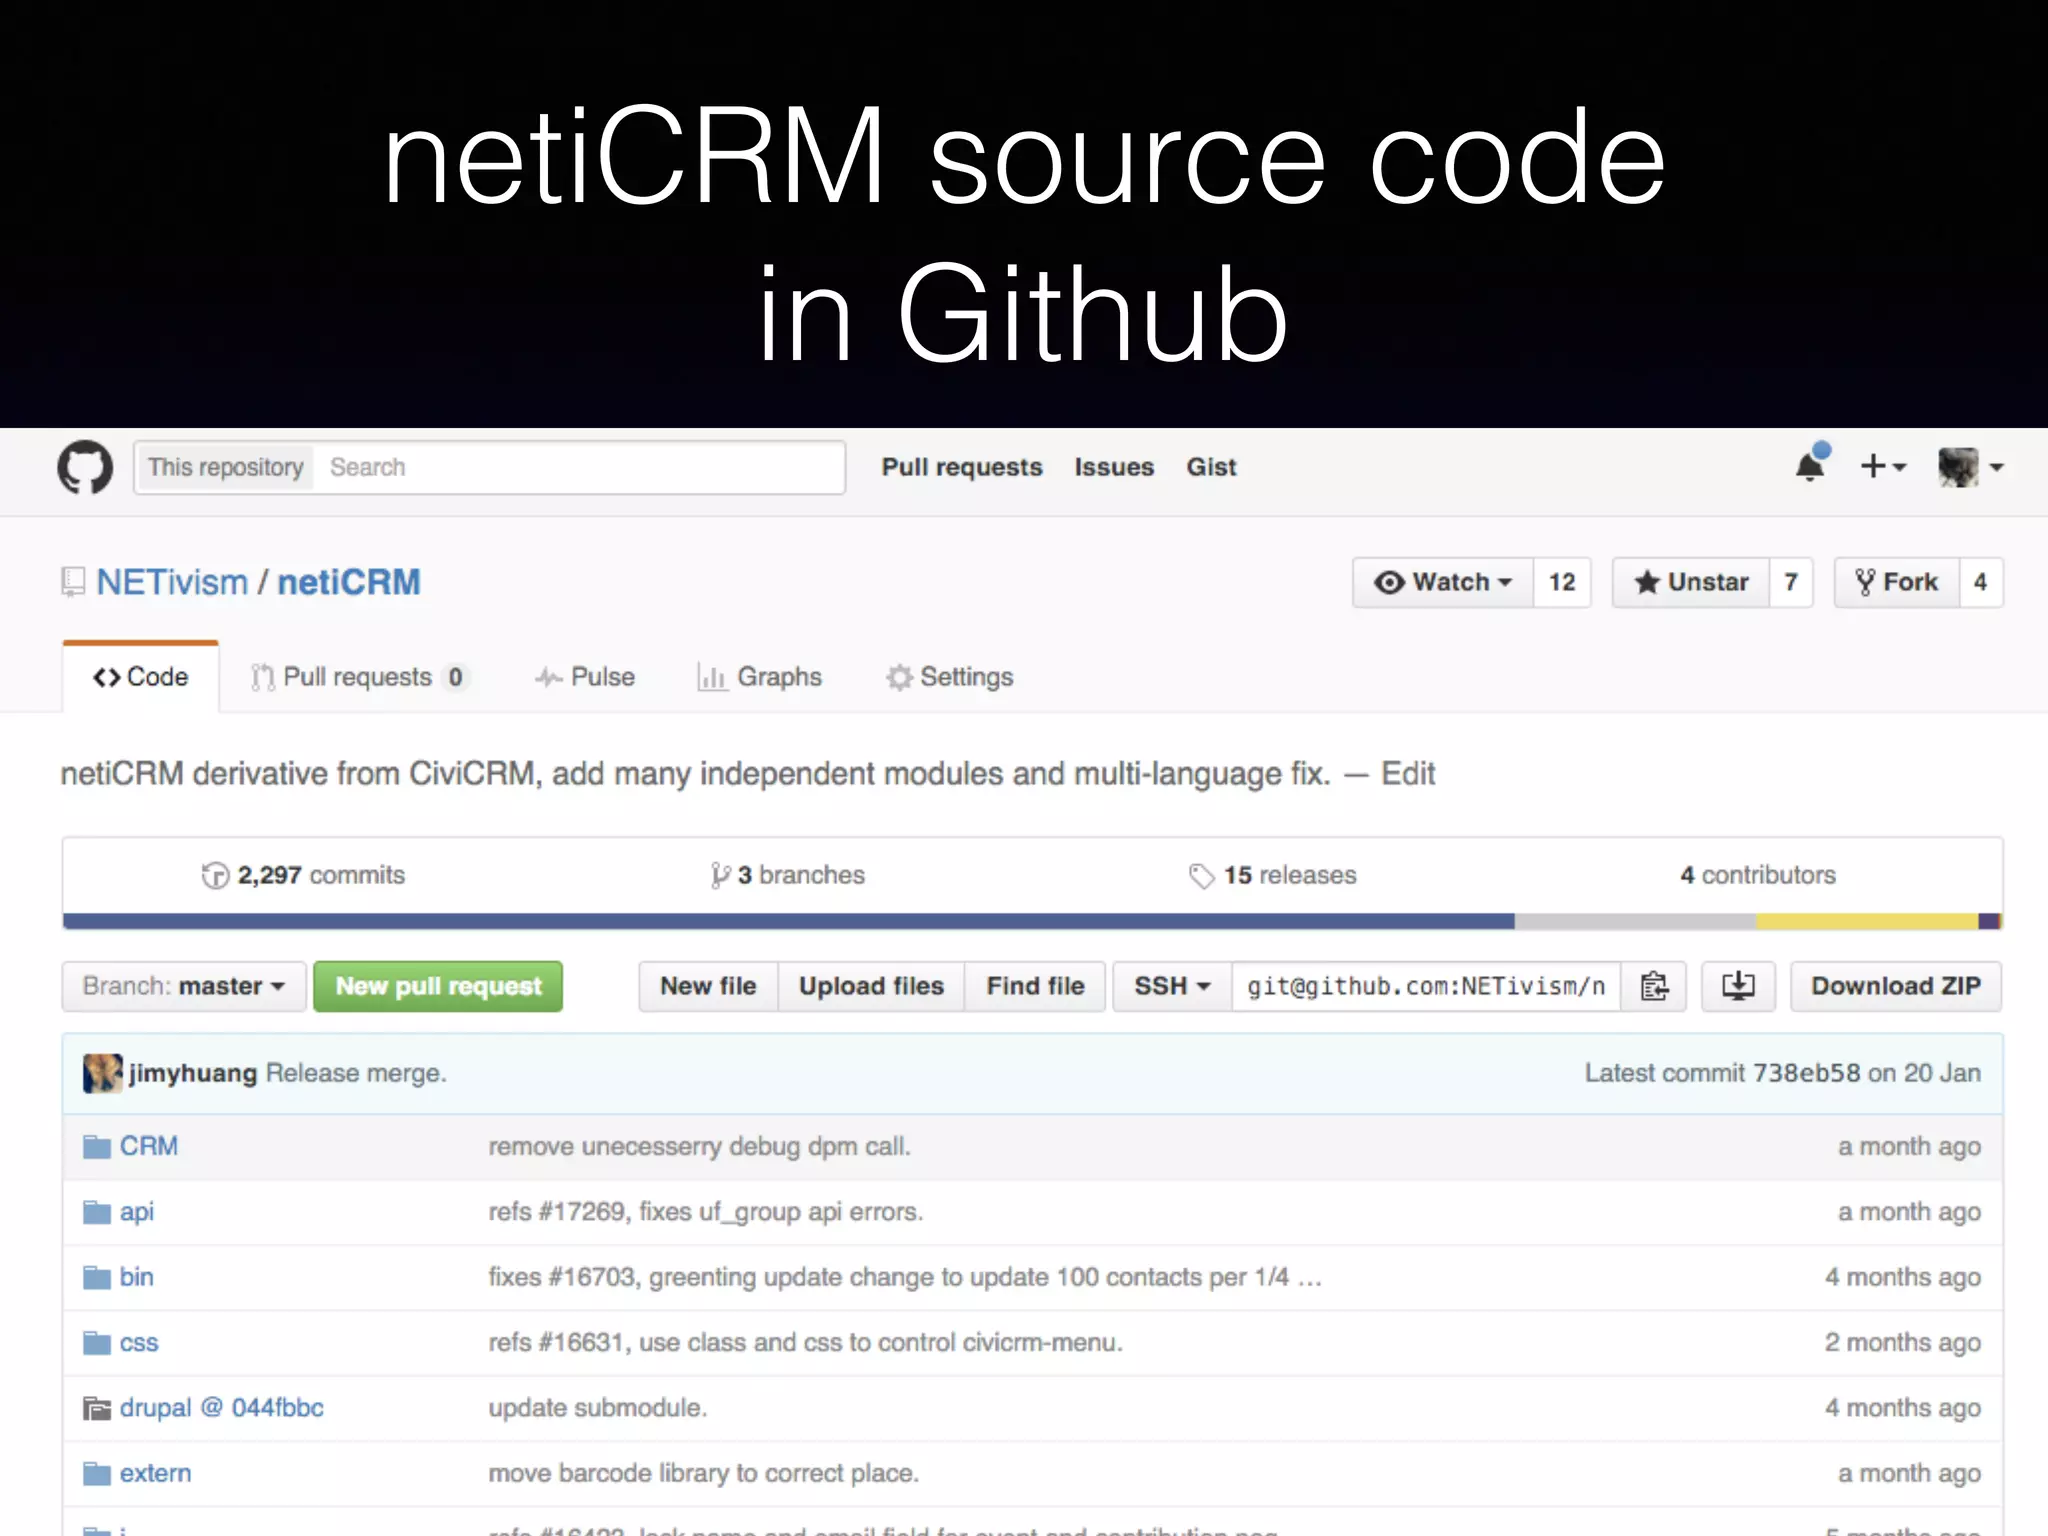Open the 2,297 commits link
2048x1536 pixels.
(304, 876)
